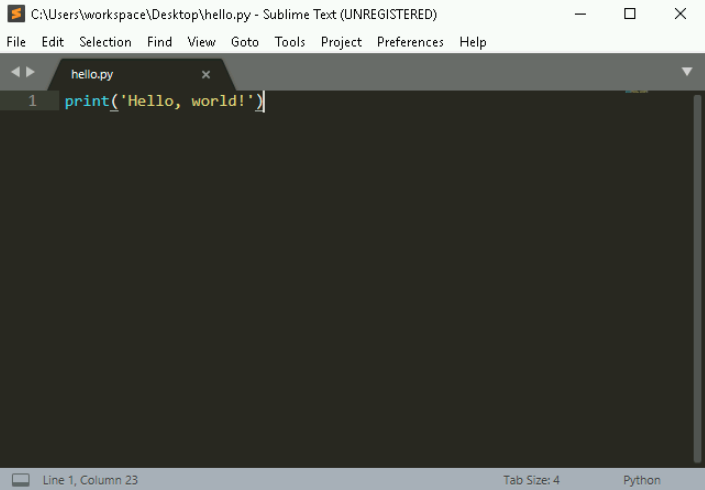The image size is (705, 490).
Task: Close the hello.py tab
Action: pos(206,74)
